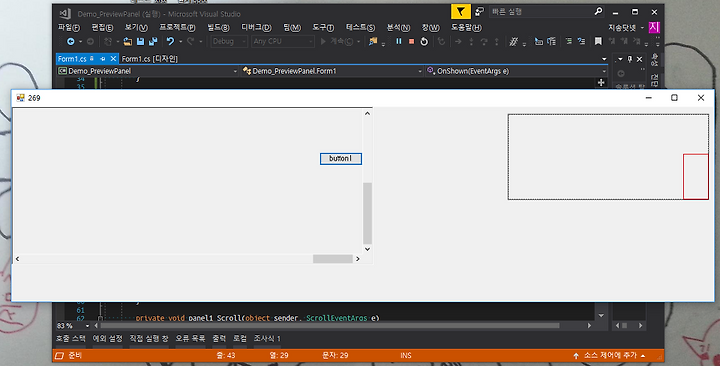Click the pin icon in side panel header
The image size is (720, 366).
click(630, 59)
